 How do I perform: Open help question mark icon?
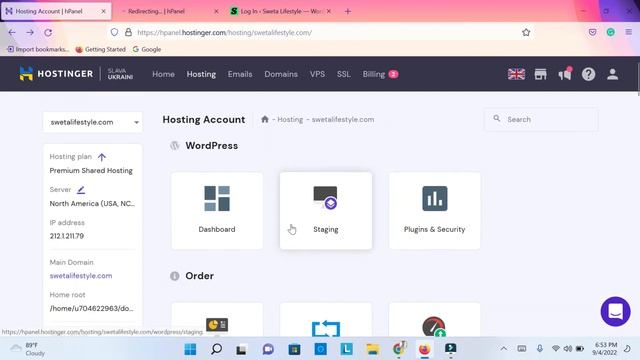tap(588, 74)
